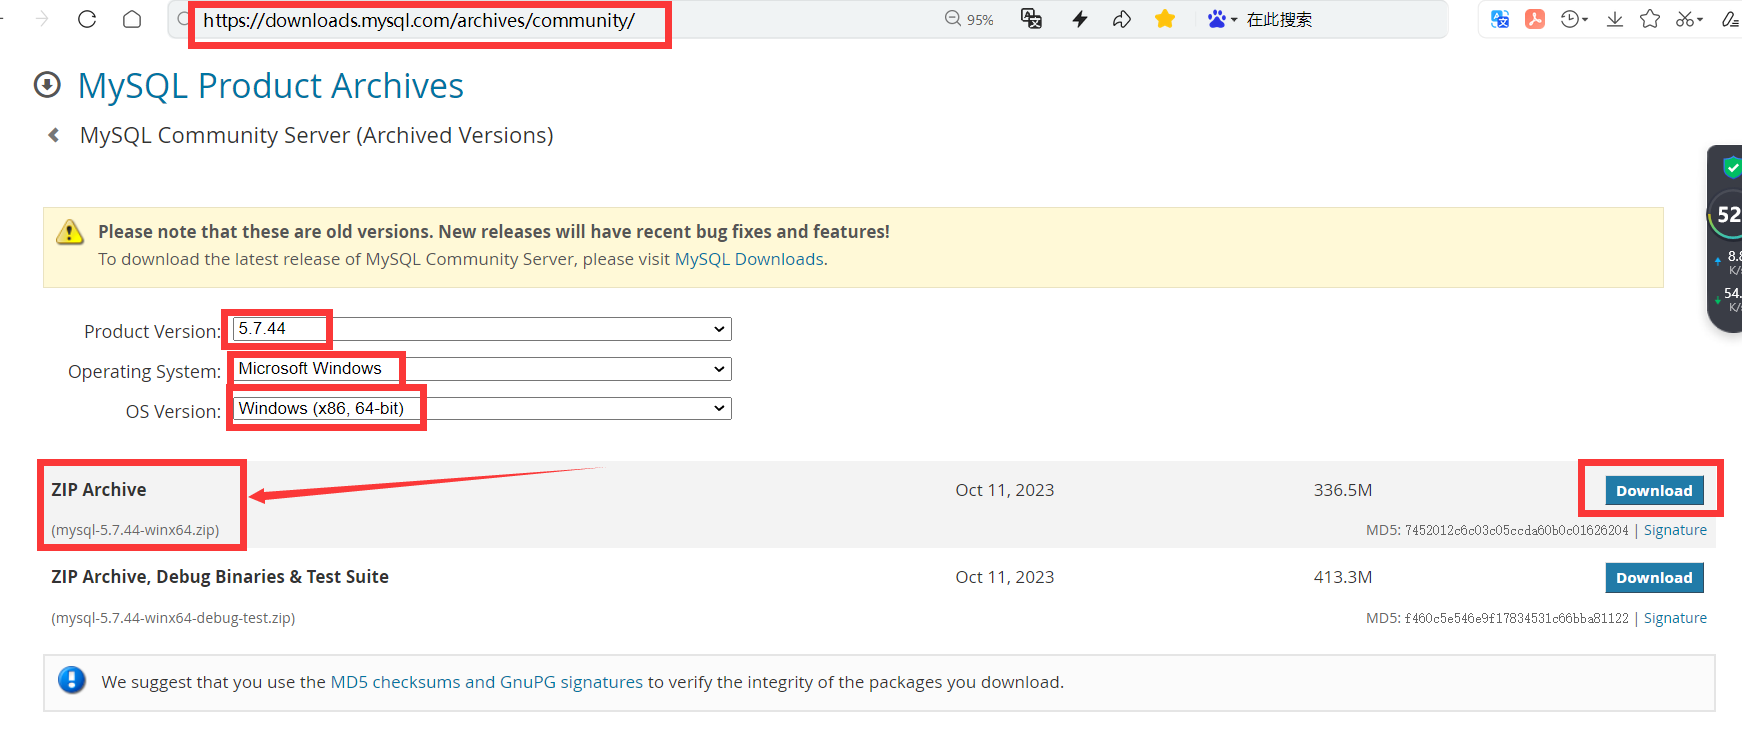The width and height of the screenshot is (1742, 731).
Task: Click the green shield icon in side widget
Action: pos(1732,167)
